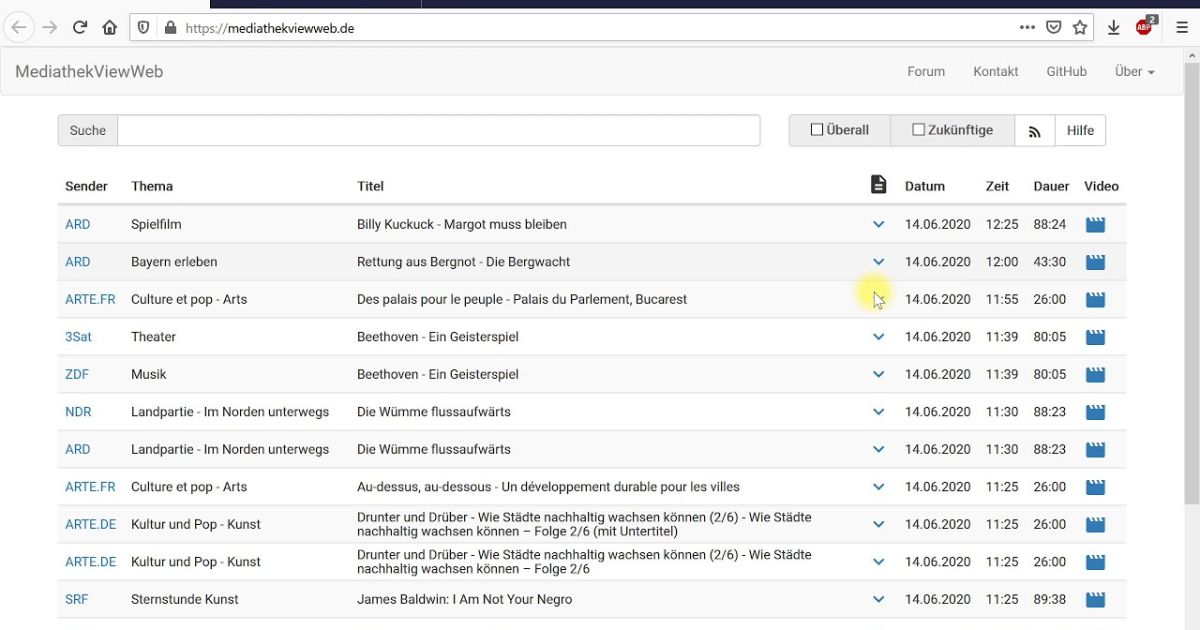Bookmark the page with the star icon
The height and width of the screenshot is (630, 1200).
click(1080, 27)
